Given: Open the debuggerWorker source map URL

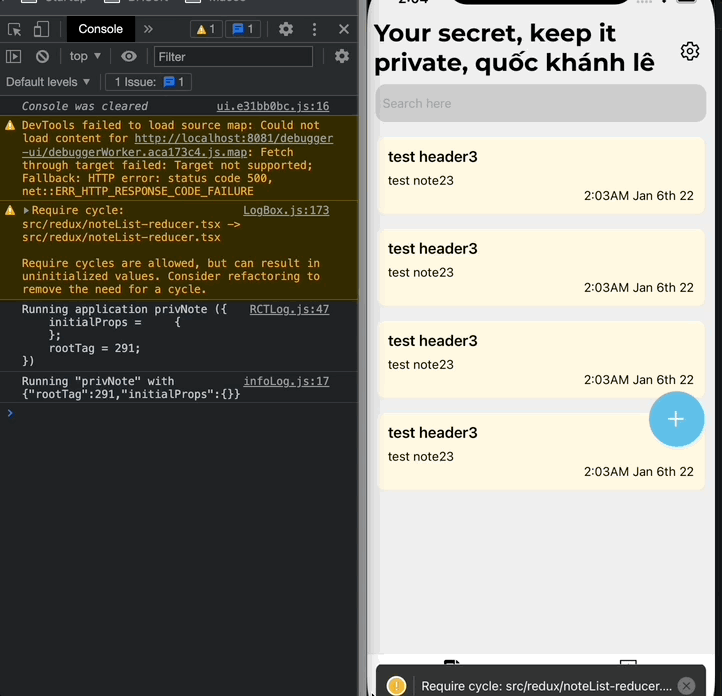Looking at the screenshot, I should click(177, 145).
